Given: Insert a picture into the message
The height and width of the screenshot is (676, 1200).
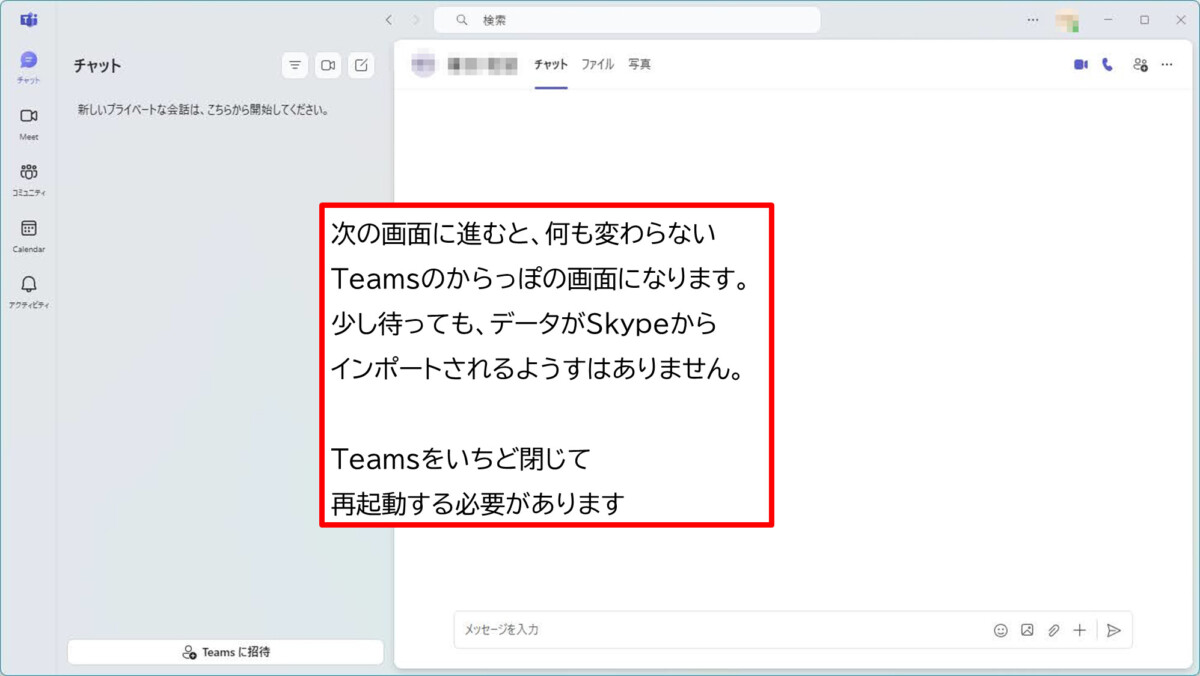Looking at the screenshot, I should (1027, 630).
